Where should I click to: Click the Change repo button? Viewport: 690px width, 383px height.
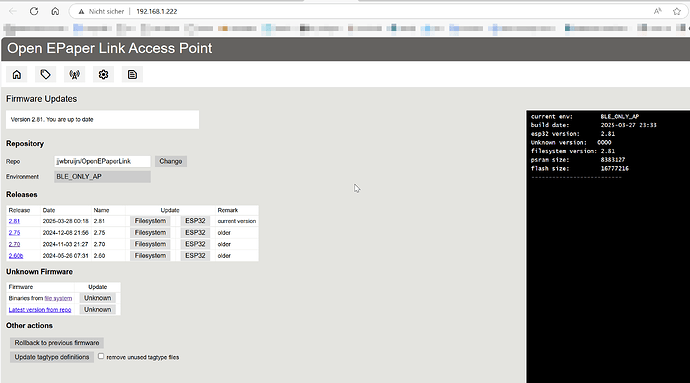pos(171,161)
